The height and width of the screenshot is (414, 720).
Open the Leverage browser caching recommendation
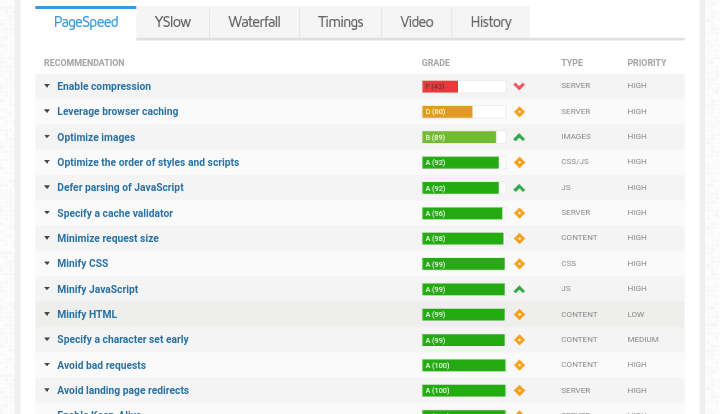(x=118, y=112)
